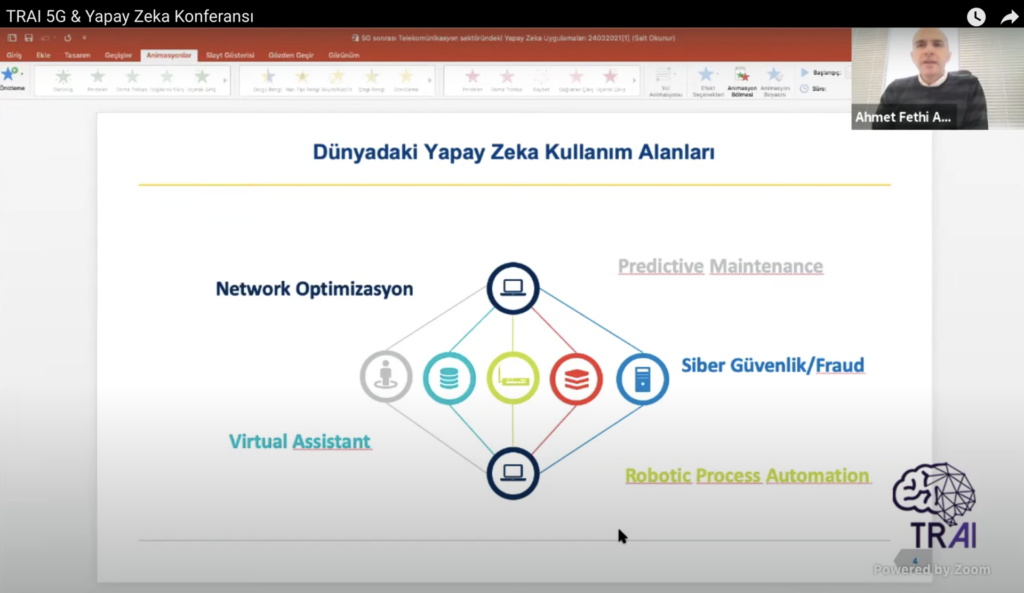Click the YouTube Share arrow icon

point(1008,17)
